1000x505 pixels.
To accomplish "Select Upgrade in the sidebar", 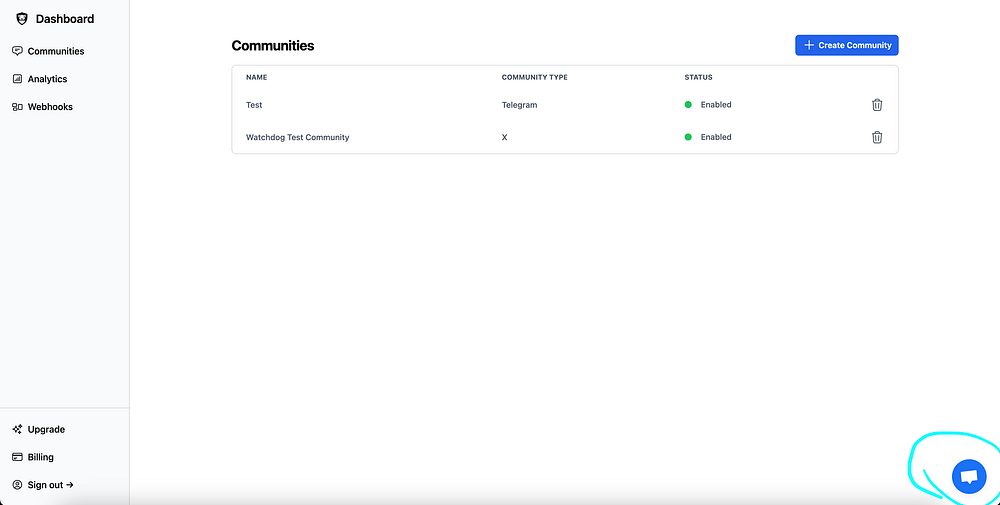I will coord(46,429).
